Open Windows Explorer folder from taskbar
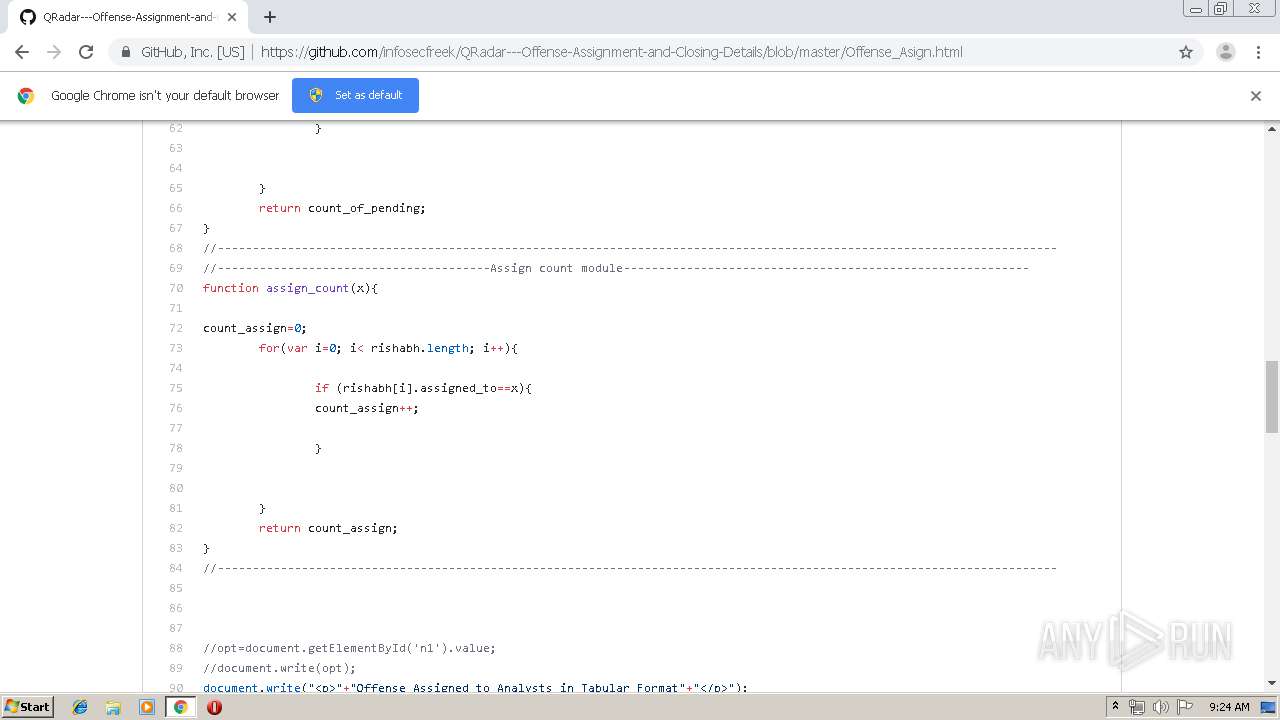 [113, 707]
